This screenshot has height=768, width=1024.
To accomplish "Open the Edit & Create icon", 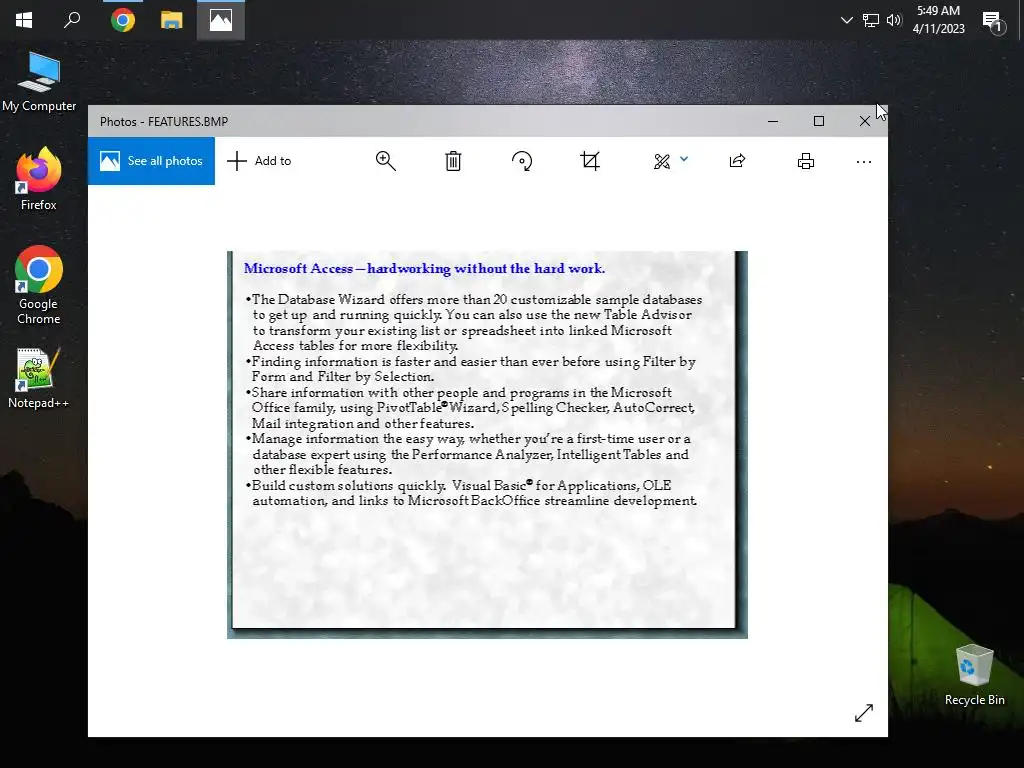I will tap(662, 161).
